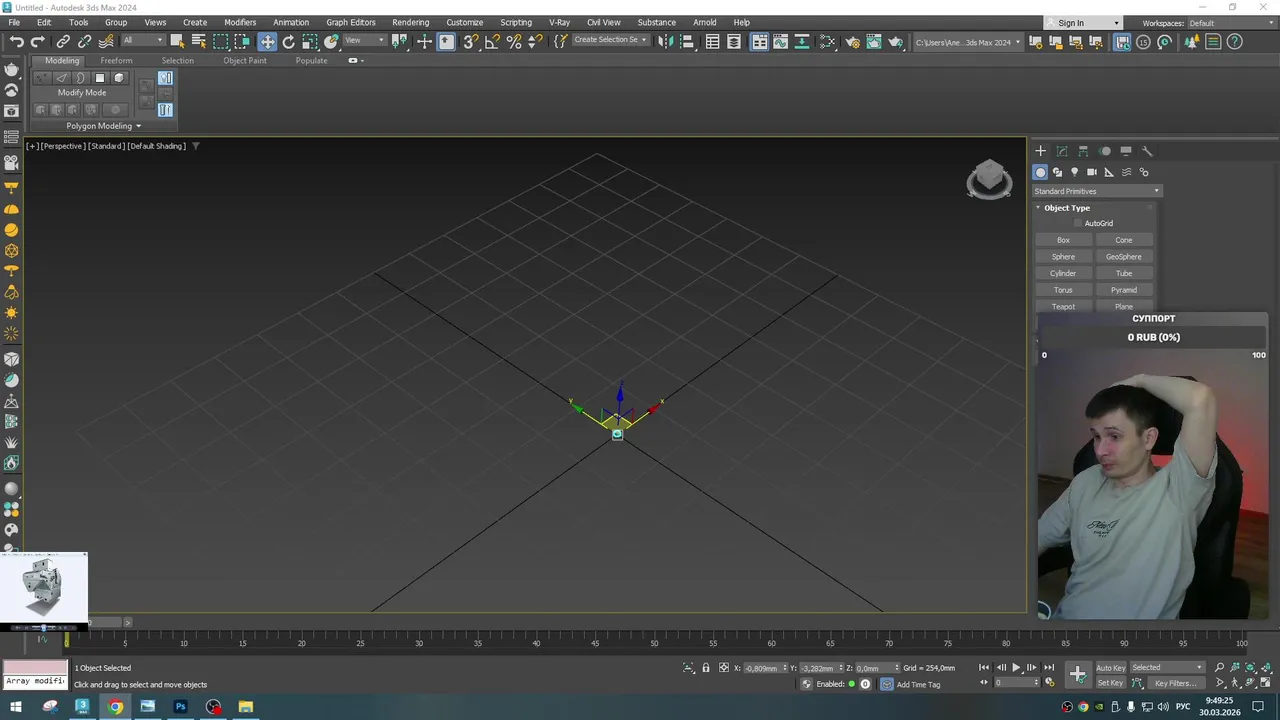1280x720 pixels.
Task: Open the reference coordinate View dropdown
Action: point(365,41)
